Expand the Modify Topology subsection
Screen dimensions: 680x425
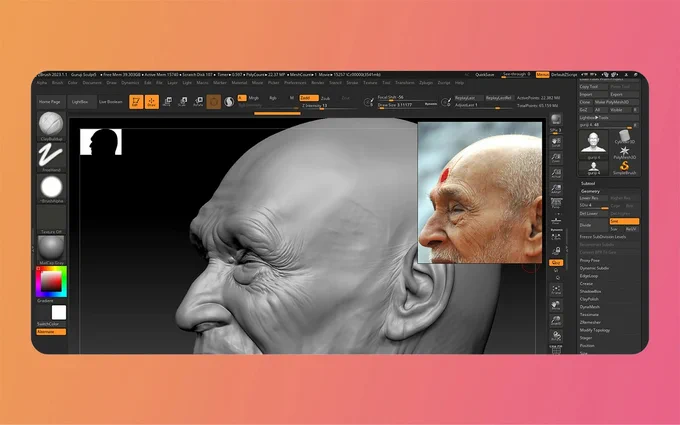click(x=595, y=330)
